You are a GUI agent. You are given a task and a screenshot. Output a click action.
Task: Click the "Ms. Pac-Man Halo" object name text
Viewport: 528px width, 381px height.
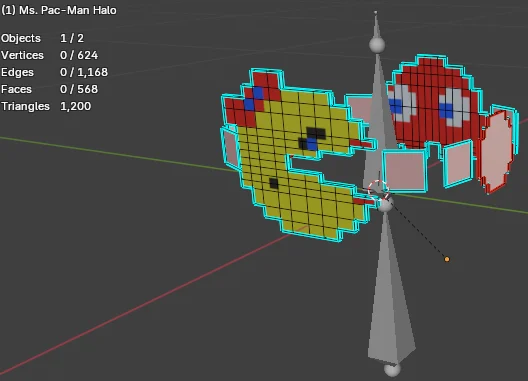(68, 10)
